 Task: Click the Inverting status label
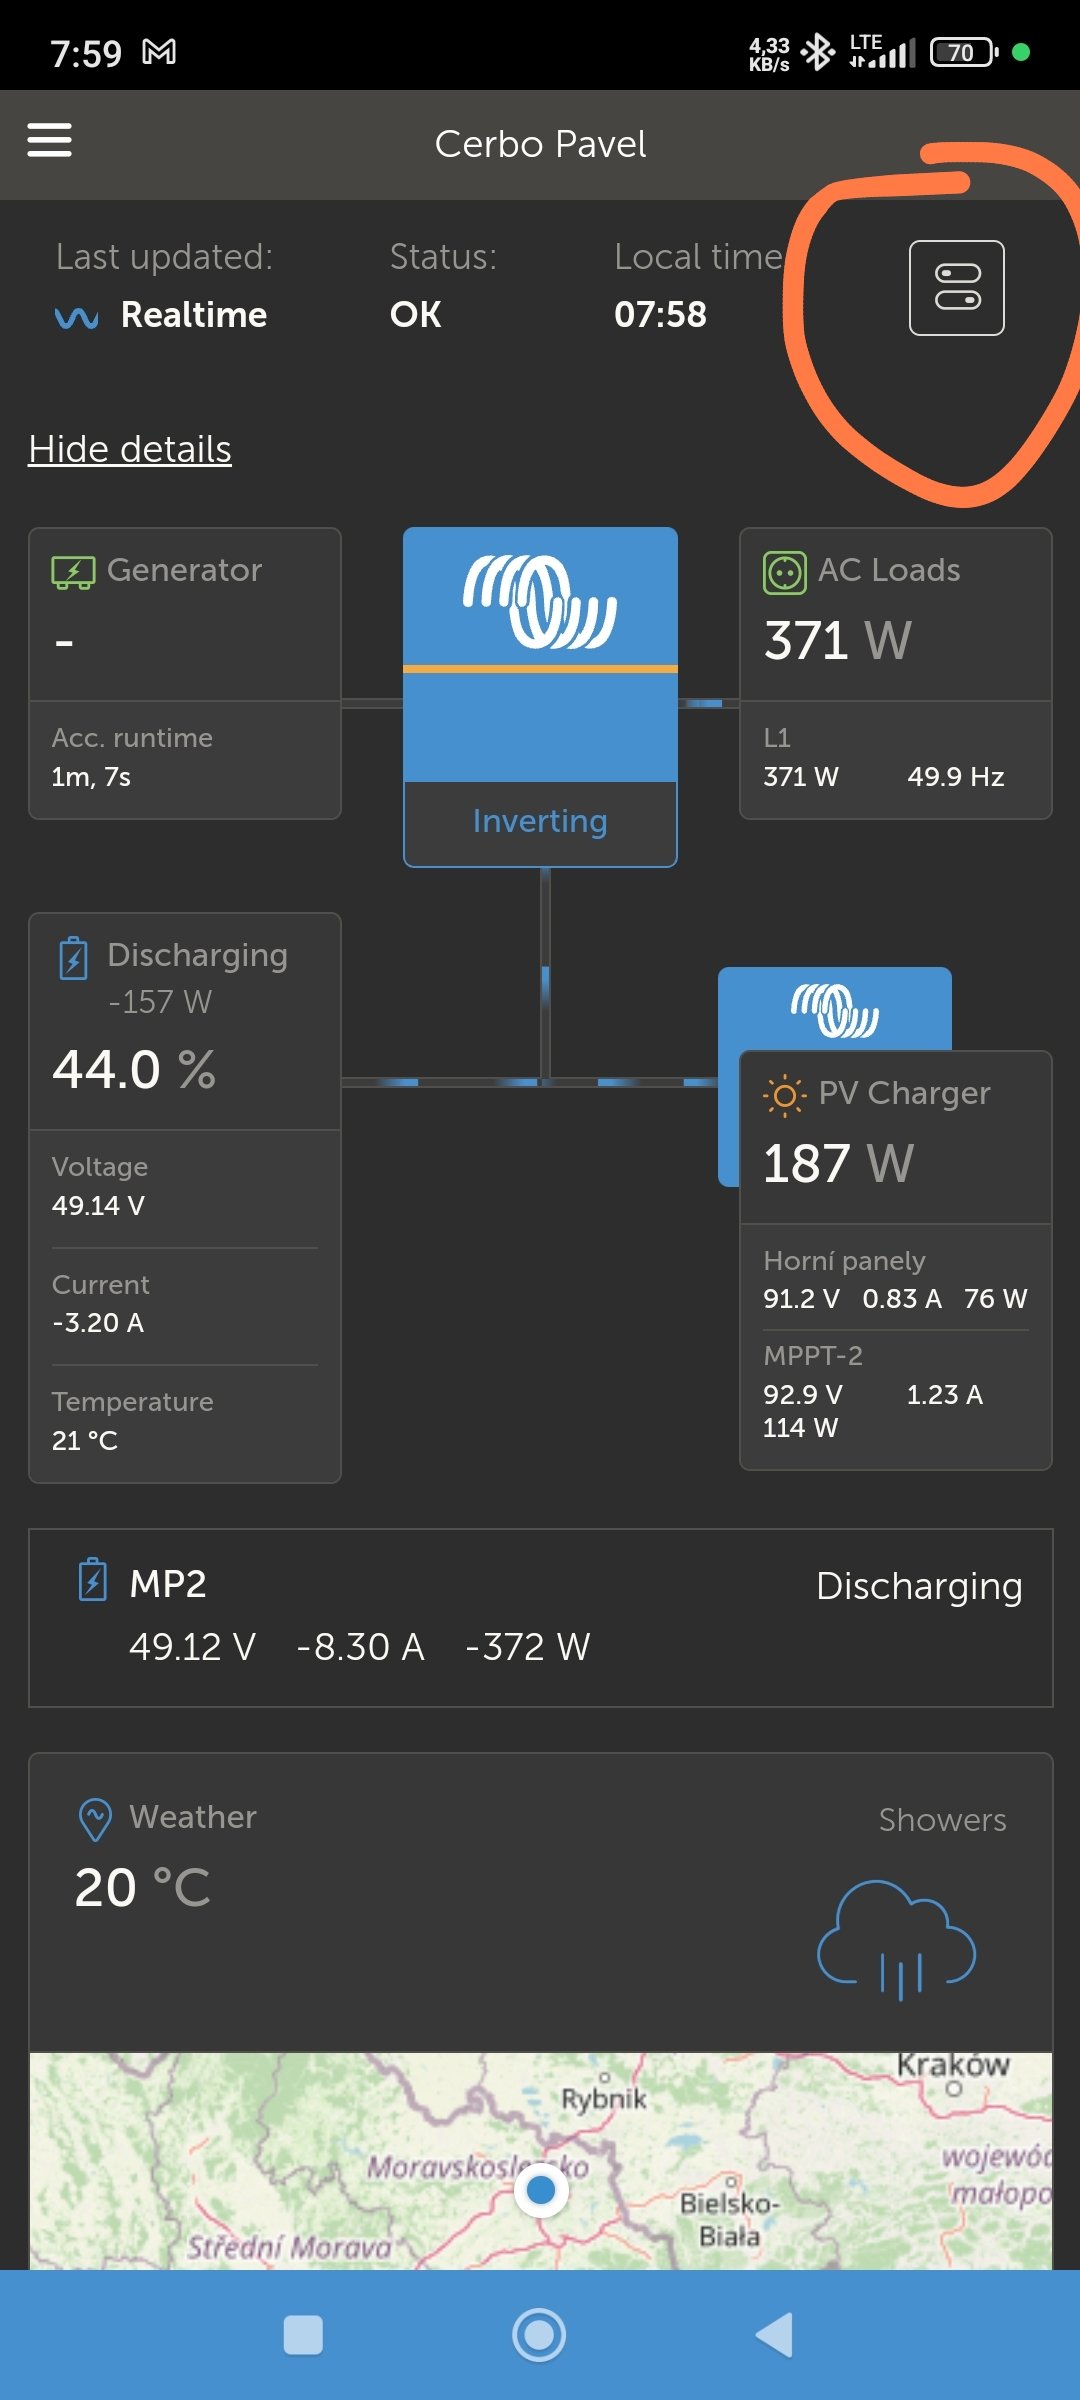(540, 822)
